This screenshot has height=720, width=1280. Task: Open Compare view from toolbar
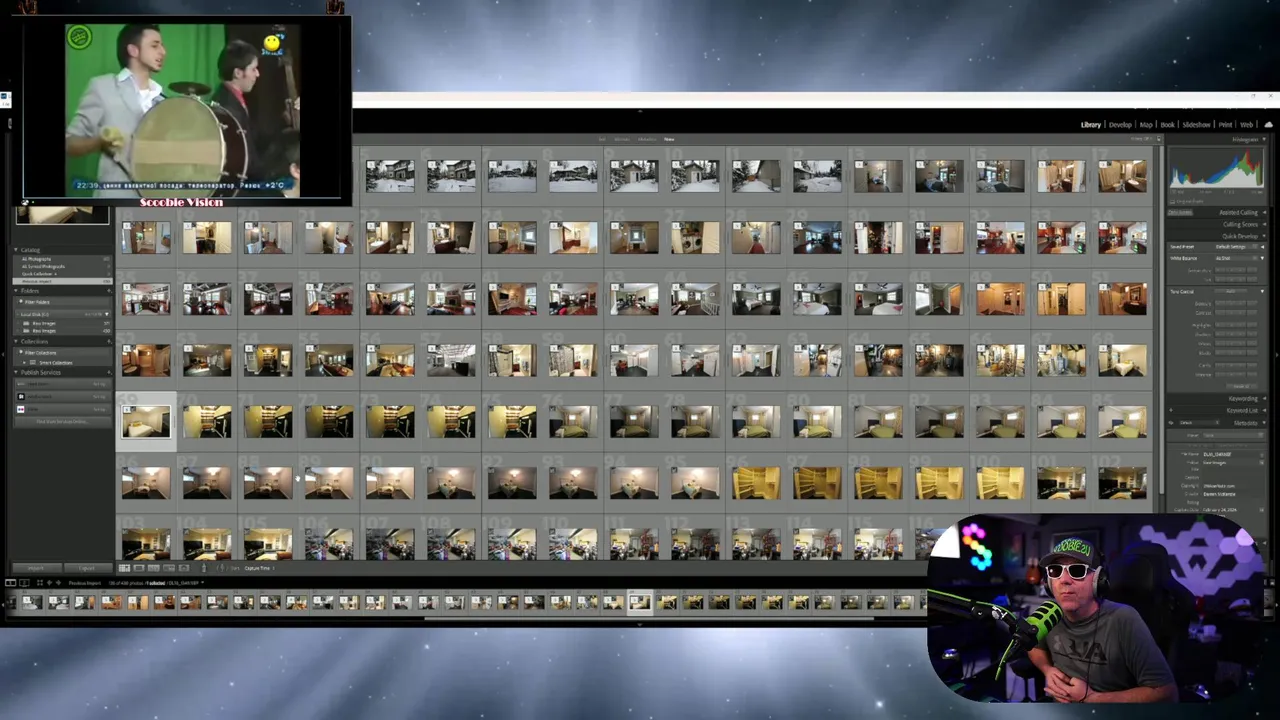pos(153,568)
